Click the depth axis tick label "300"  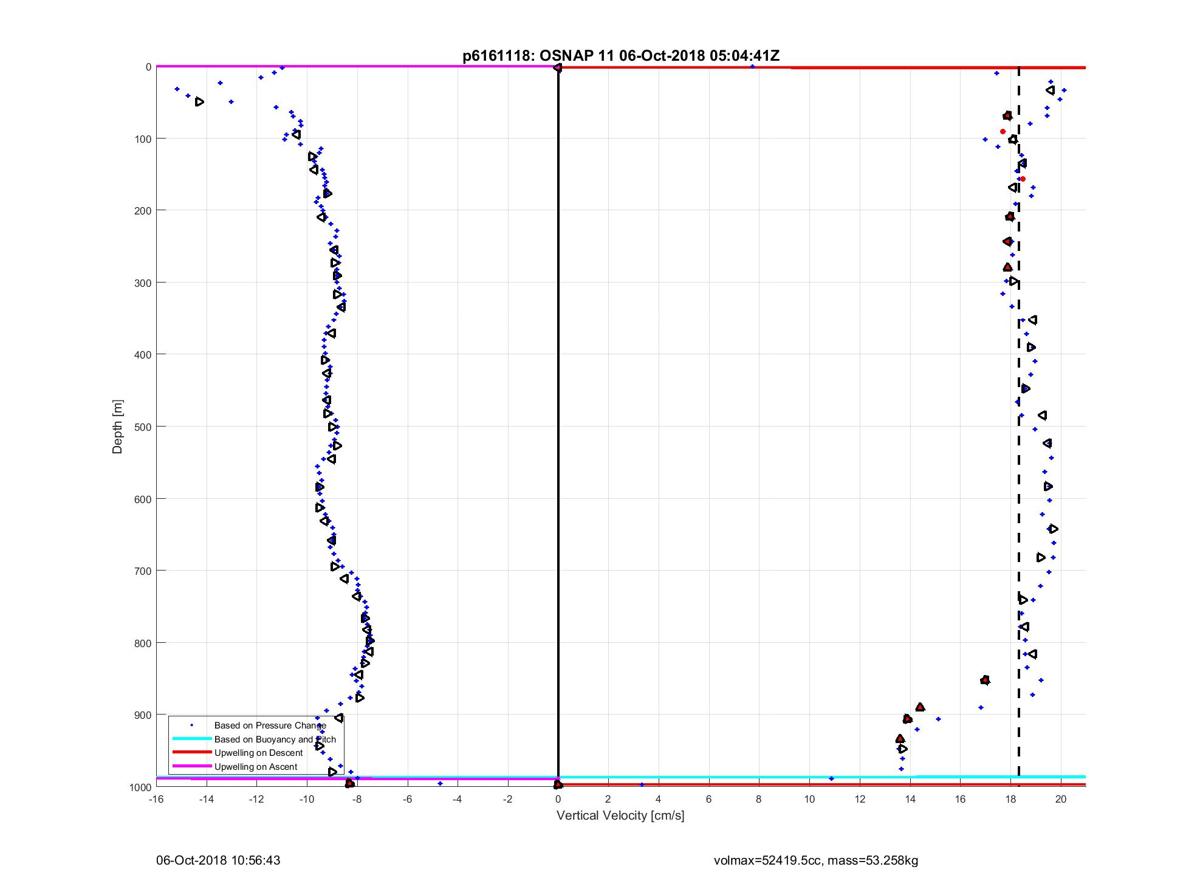point(142,283)
